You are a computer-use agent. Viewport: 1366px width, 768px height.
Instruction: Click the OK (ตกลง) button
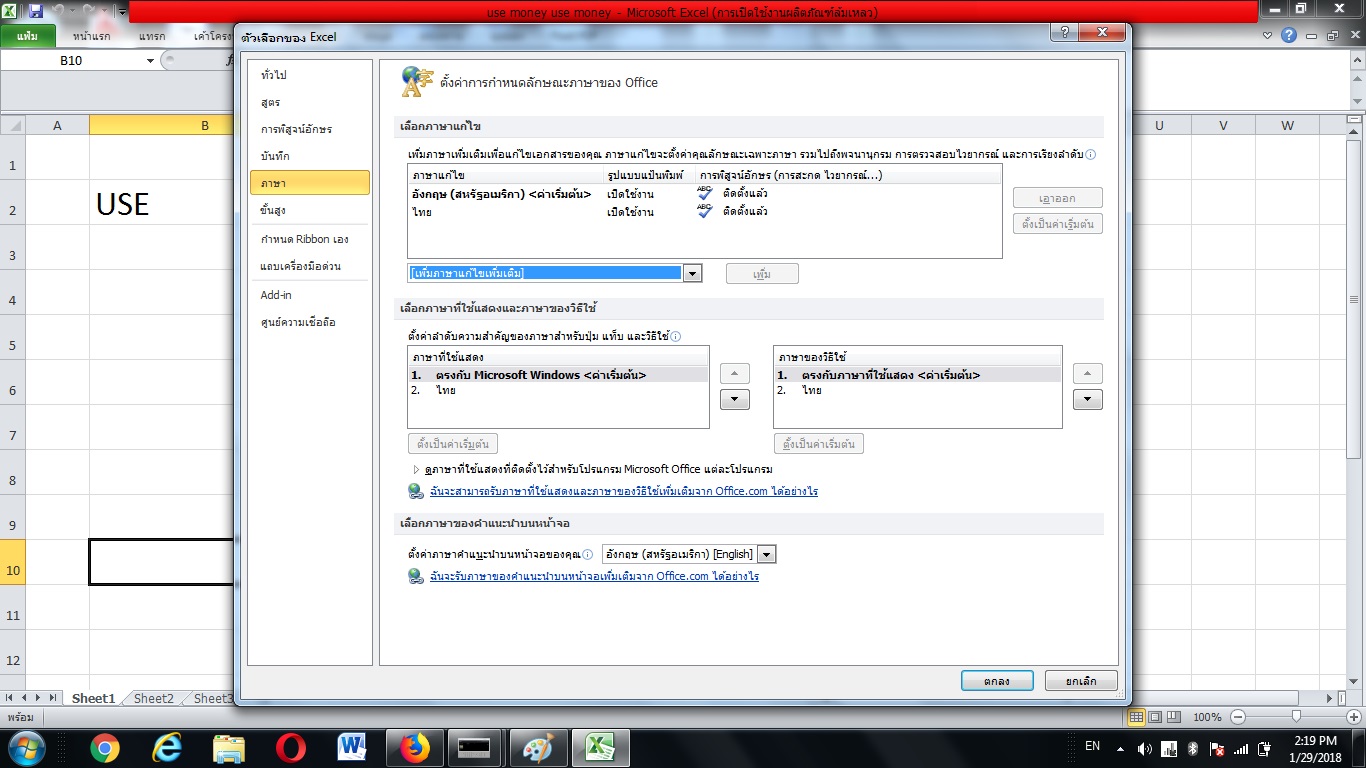click(997, 681)
